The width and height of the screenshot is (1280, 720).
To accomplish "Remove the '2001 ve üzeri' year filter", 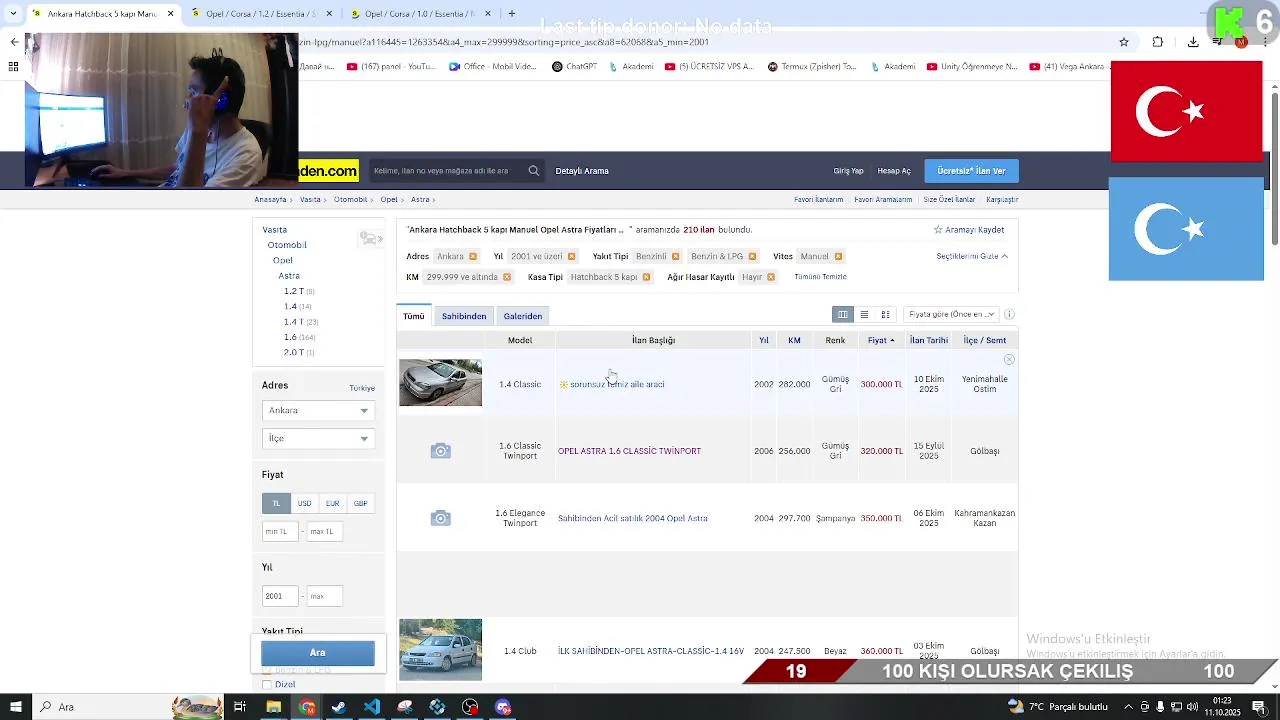I will [572, 256].
